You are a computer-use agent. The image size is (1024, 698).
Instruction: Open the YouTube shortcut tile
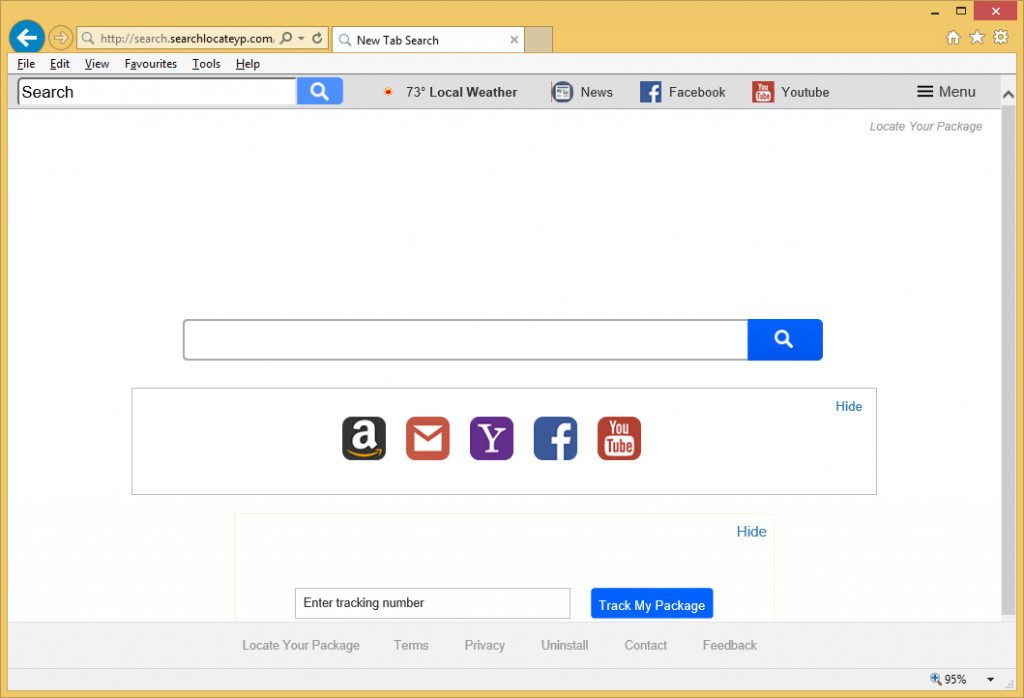pyautogui.click(x=619, y=438)
